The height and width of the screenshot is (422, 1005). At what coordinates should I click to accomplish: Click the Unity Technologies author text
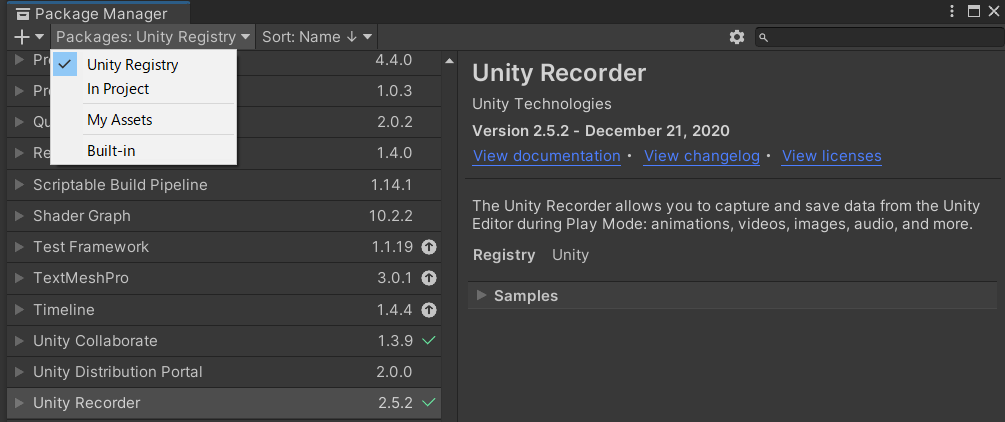click(542, 104)
